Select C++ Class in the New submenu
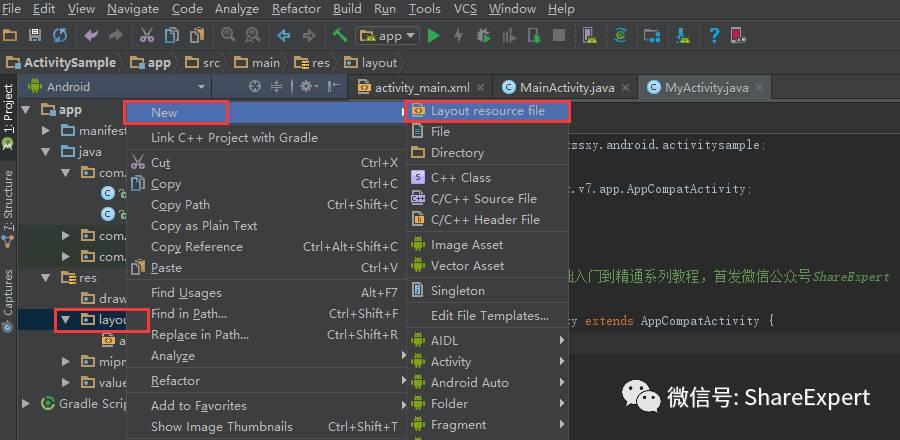Image resolution: width=900 pixels, height=440 pixels. [x=487, y=178]
